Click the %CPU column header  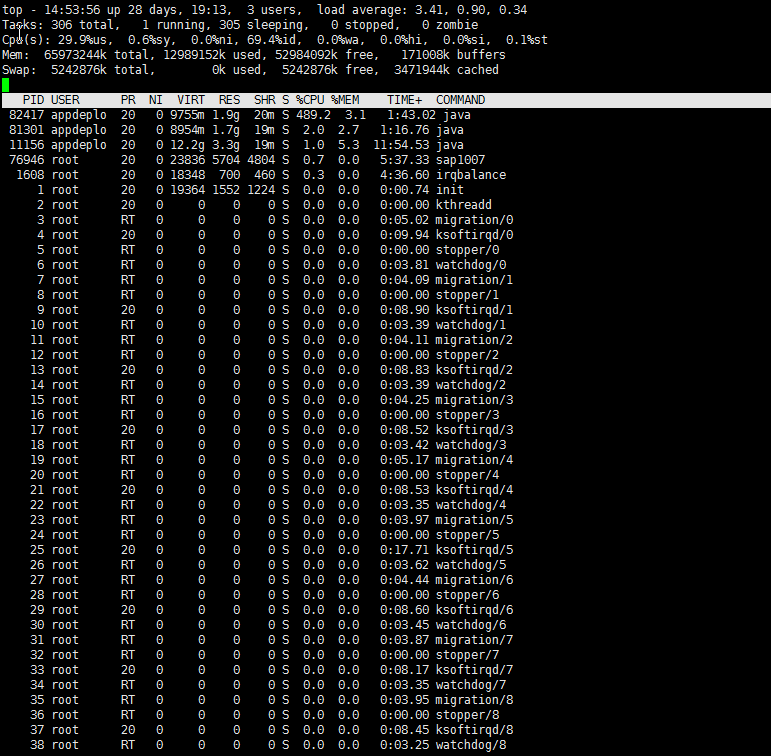310,100
